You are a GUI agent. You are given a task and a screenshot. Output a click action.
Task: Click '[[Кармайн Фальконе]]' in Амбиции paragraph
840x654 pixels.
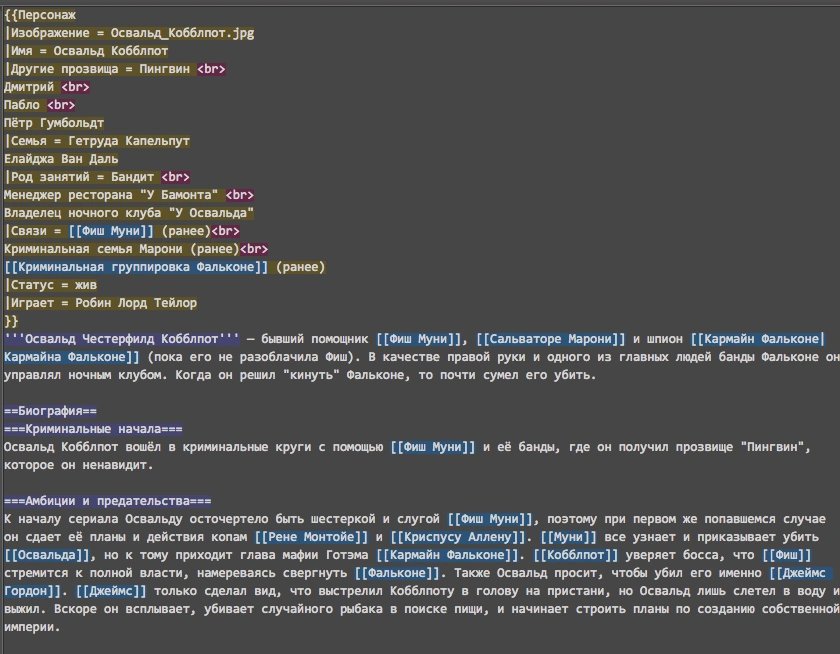point(447,555)
